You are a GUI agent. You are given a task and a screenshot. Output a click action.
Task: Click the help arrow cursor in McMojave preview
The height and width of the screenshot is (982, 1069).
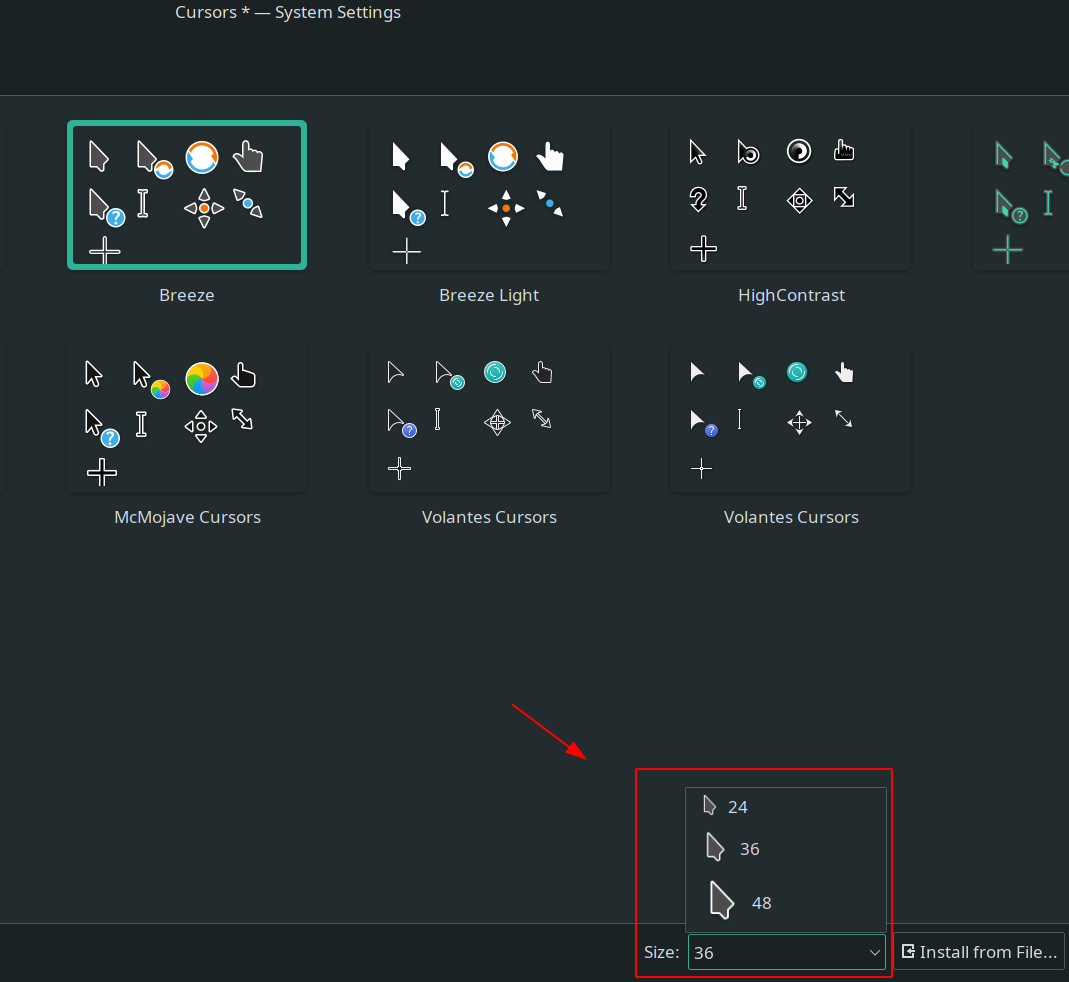[102, 428]
